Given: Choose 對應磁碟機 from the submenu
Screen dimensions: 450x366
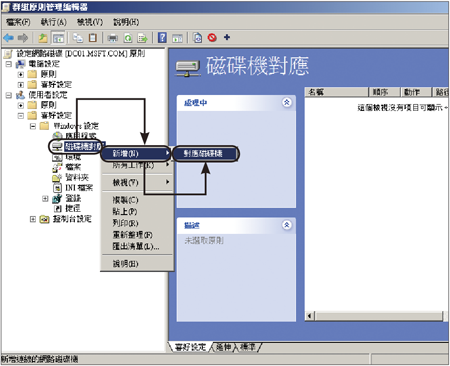Looking at the screenshot, I should [205, 154].
